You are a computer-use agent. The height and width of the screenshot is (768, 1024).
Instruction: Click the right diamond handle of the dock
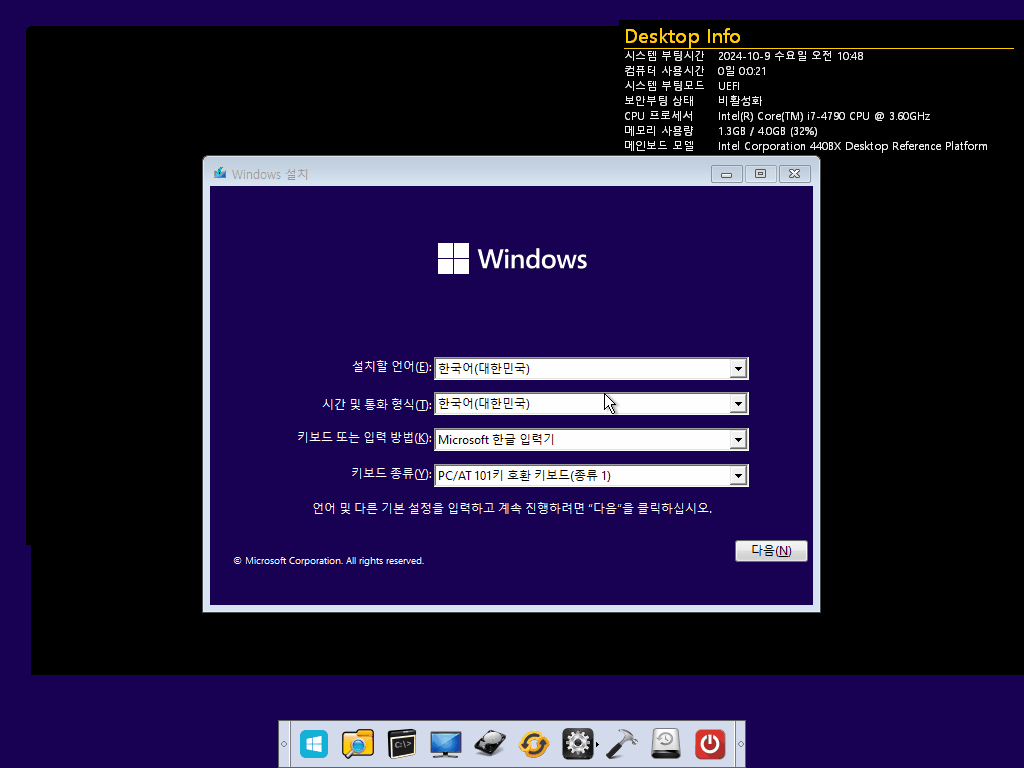[741, 744]
